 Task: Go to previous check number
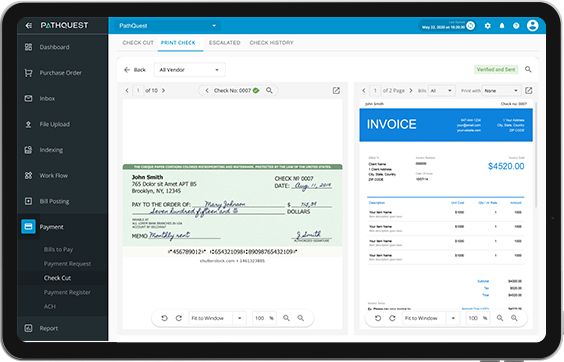207,91
